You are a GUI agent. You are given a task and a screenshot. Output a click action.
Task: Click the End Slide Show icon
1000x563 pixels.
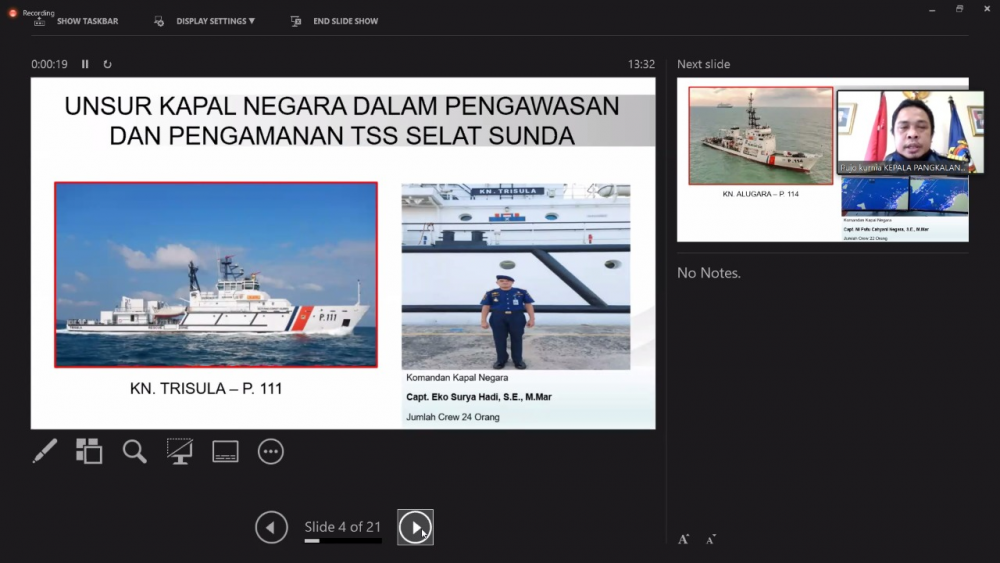pyautogui.click(x=296, y=22)
